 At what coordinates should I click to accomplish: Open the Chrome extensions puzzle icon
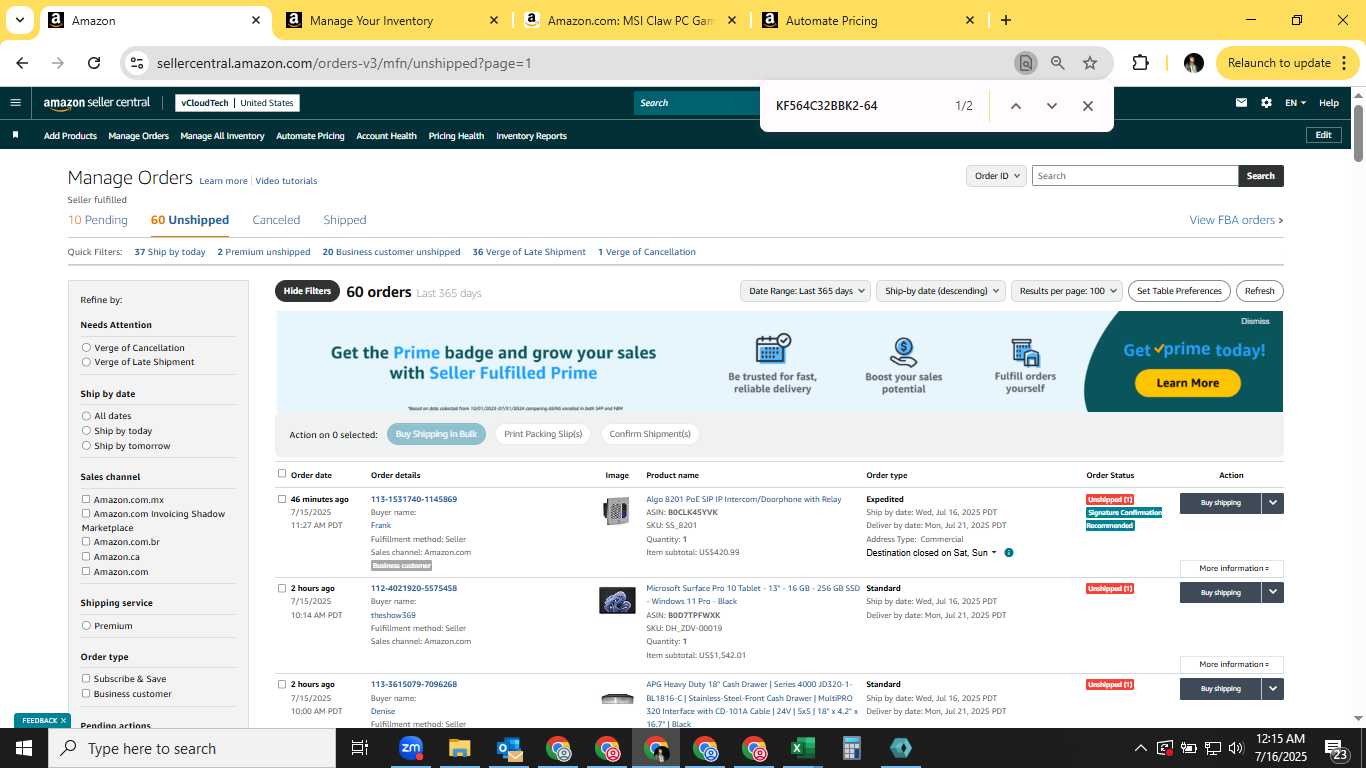pyautogui.click(x=1140, y=63)
